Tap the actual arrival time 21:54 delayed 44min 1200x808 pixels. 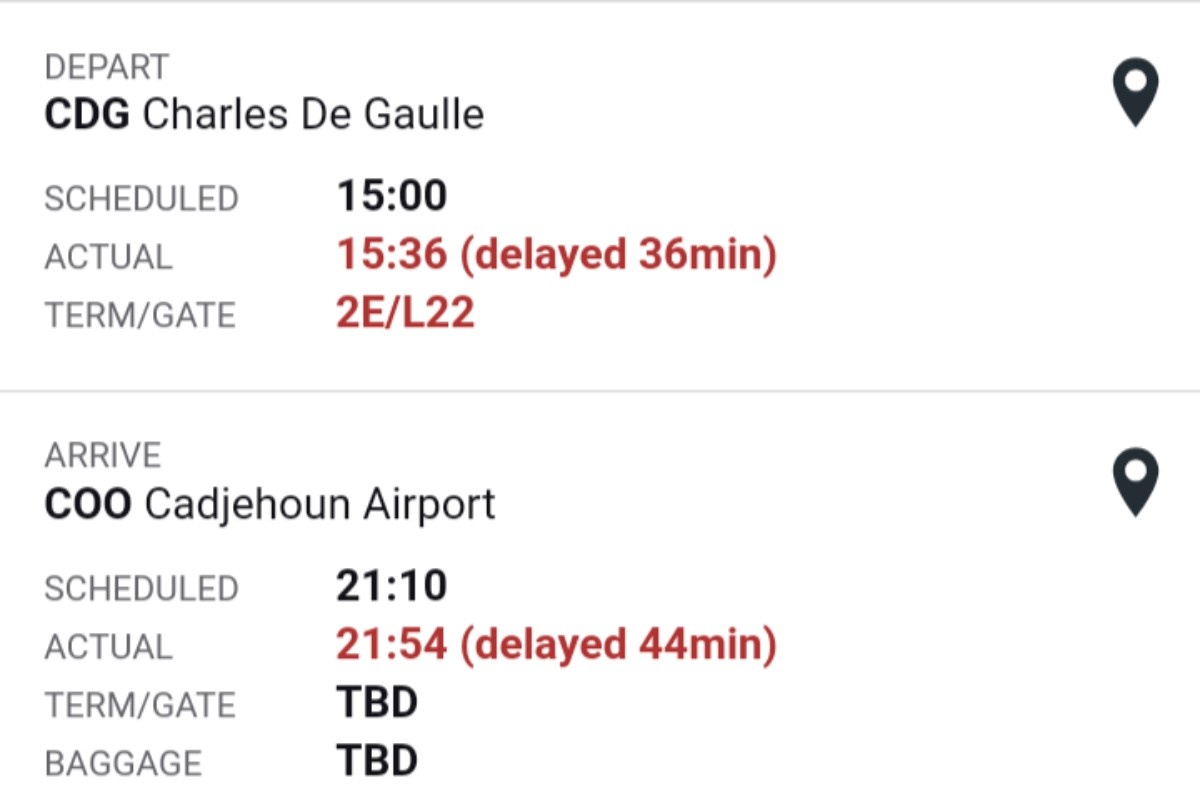(556, 645)
